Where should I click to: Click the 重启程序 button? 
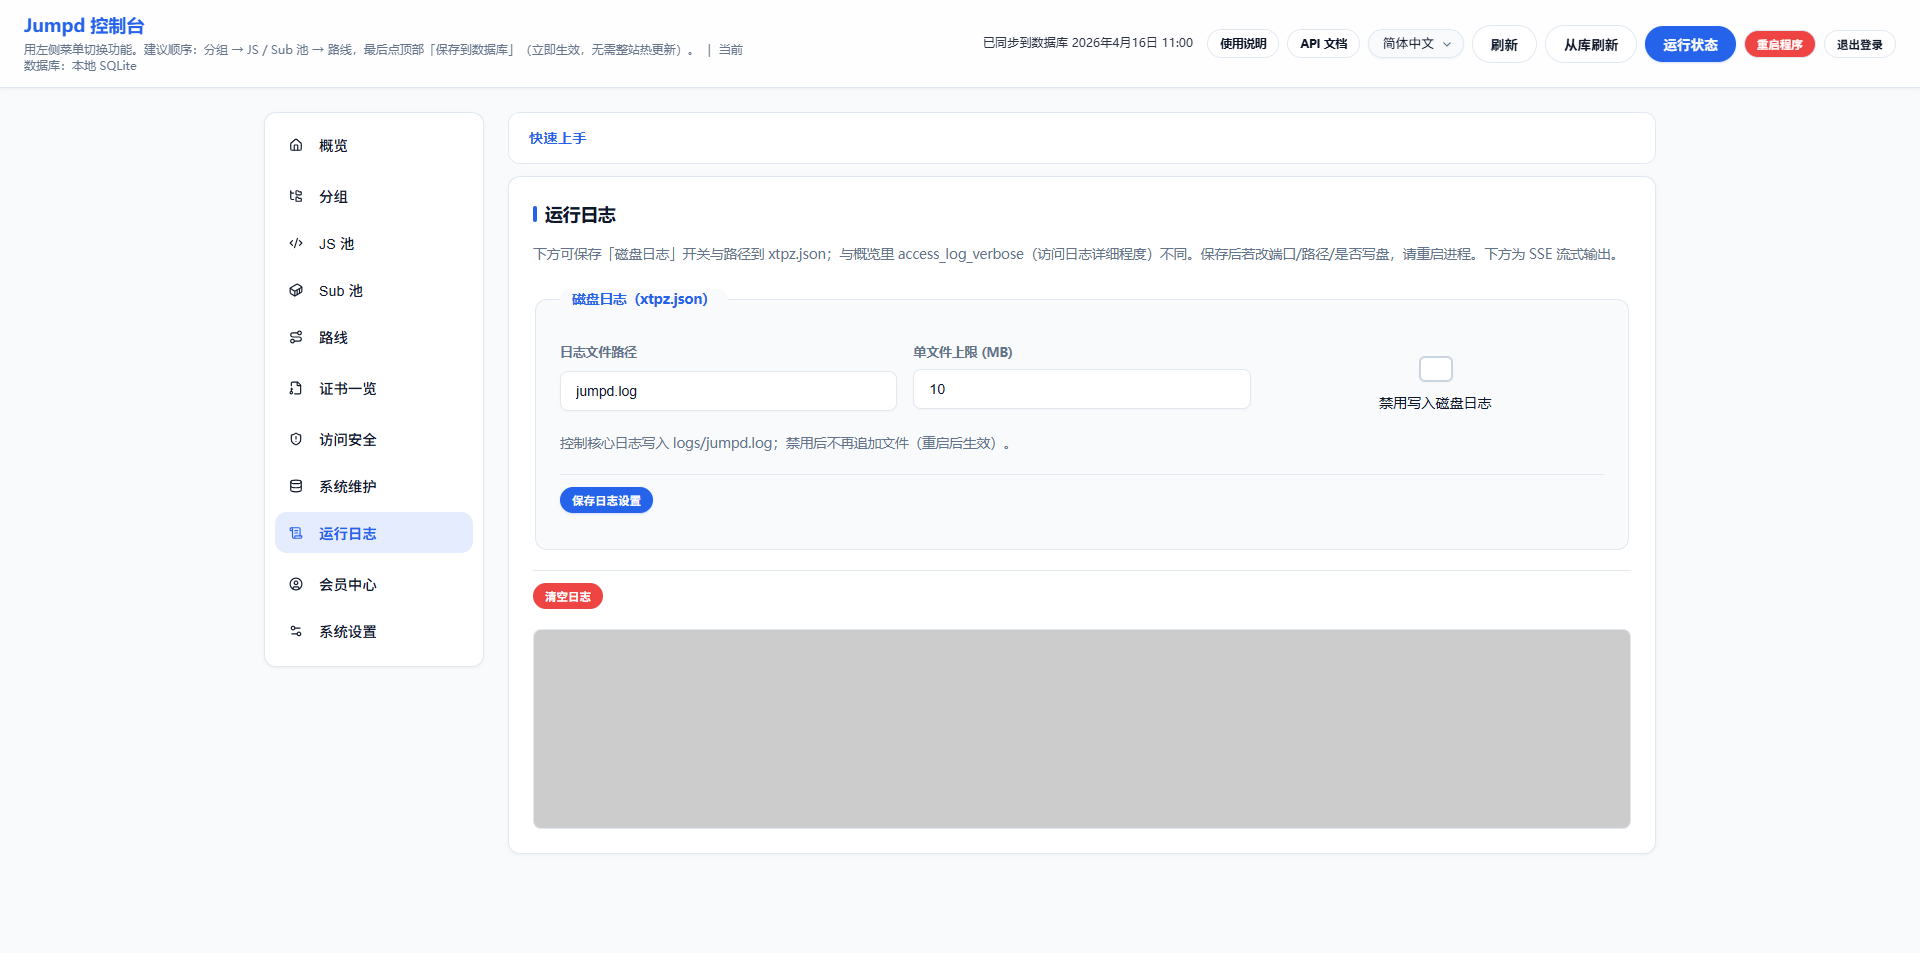point(1779,44)
